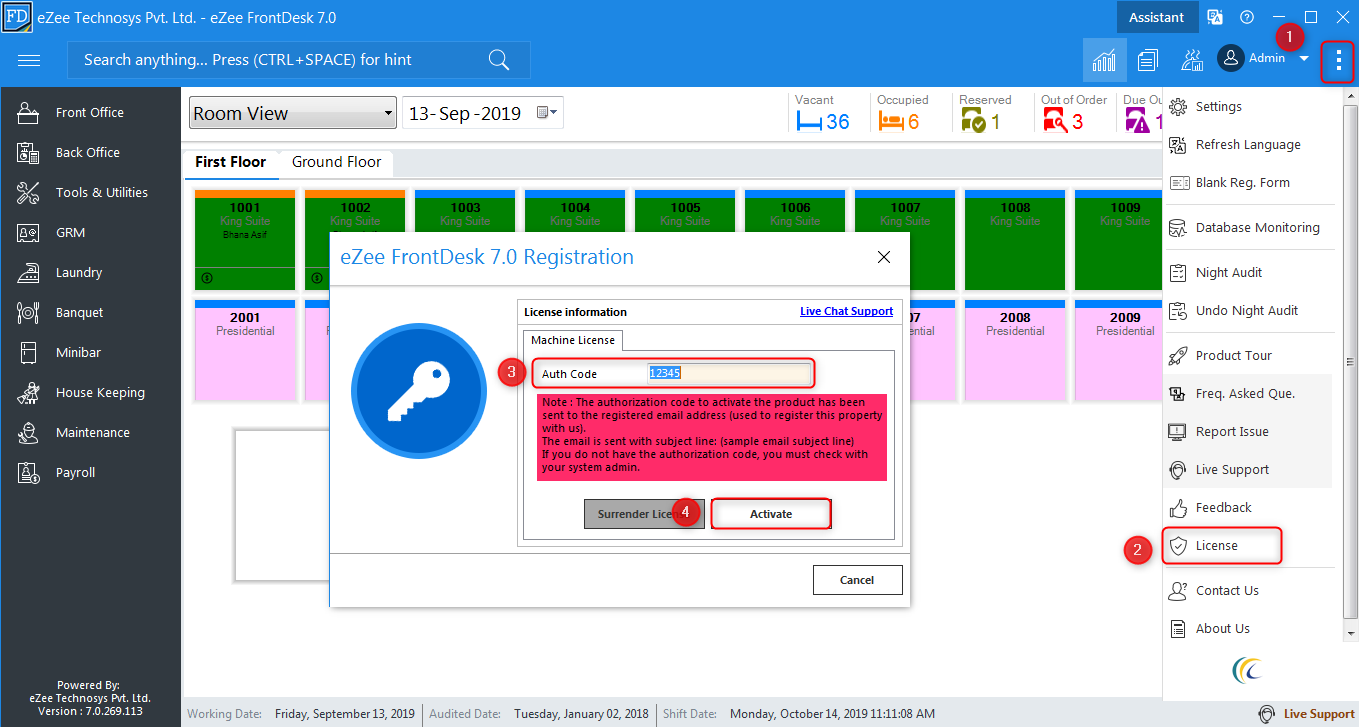Click the Minibar fridge icon
1359x727 pixels.
[x=27, y=353]
